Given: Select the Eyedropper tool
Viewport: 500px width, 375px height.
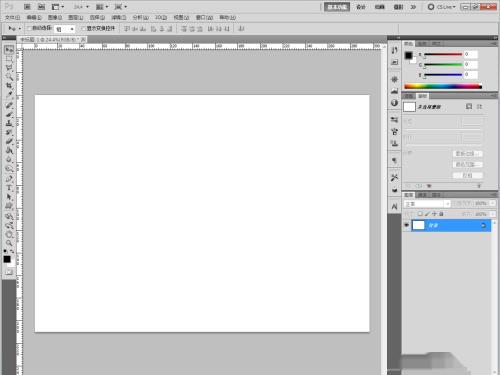Looking at the screenshot, I should [x=9, y=95].
